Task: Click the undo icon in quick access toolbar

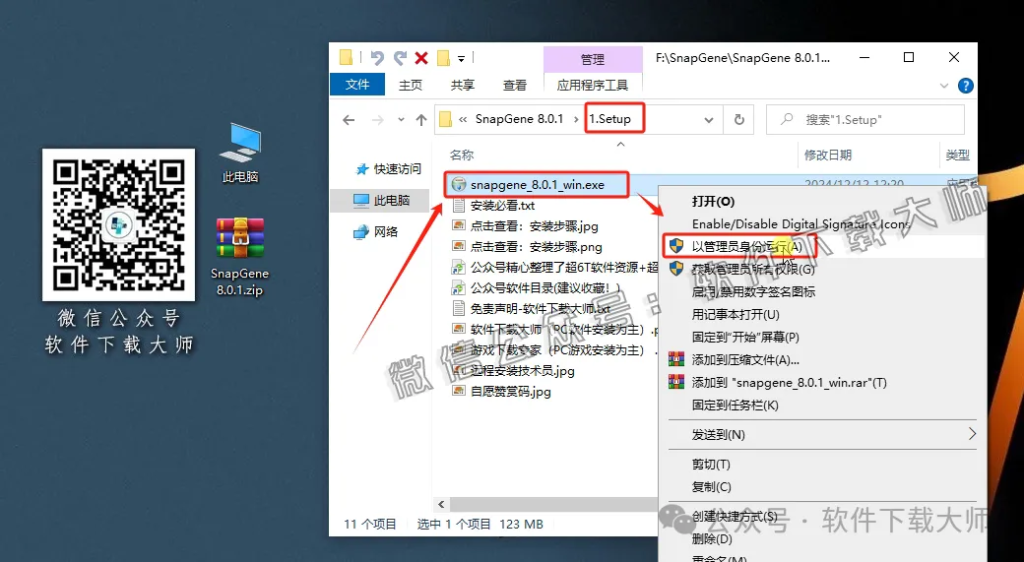Action: point(377,58)
